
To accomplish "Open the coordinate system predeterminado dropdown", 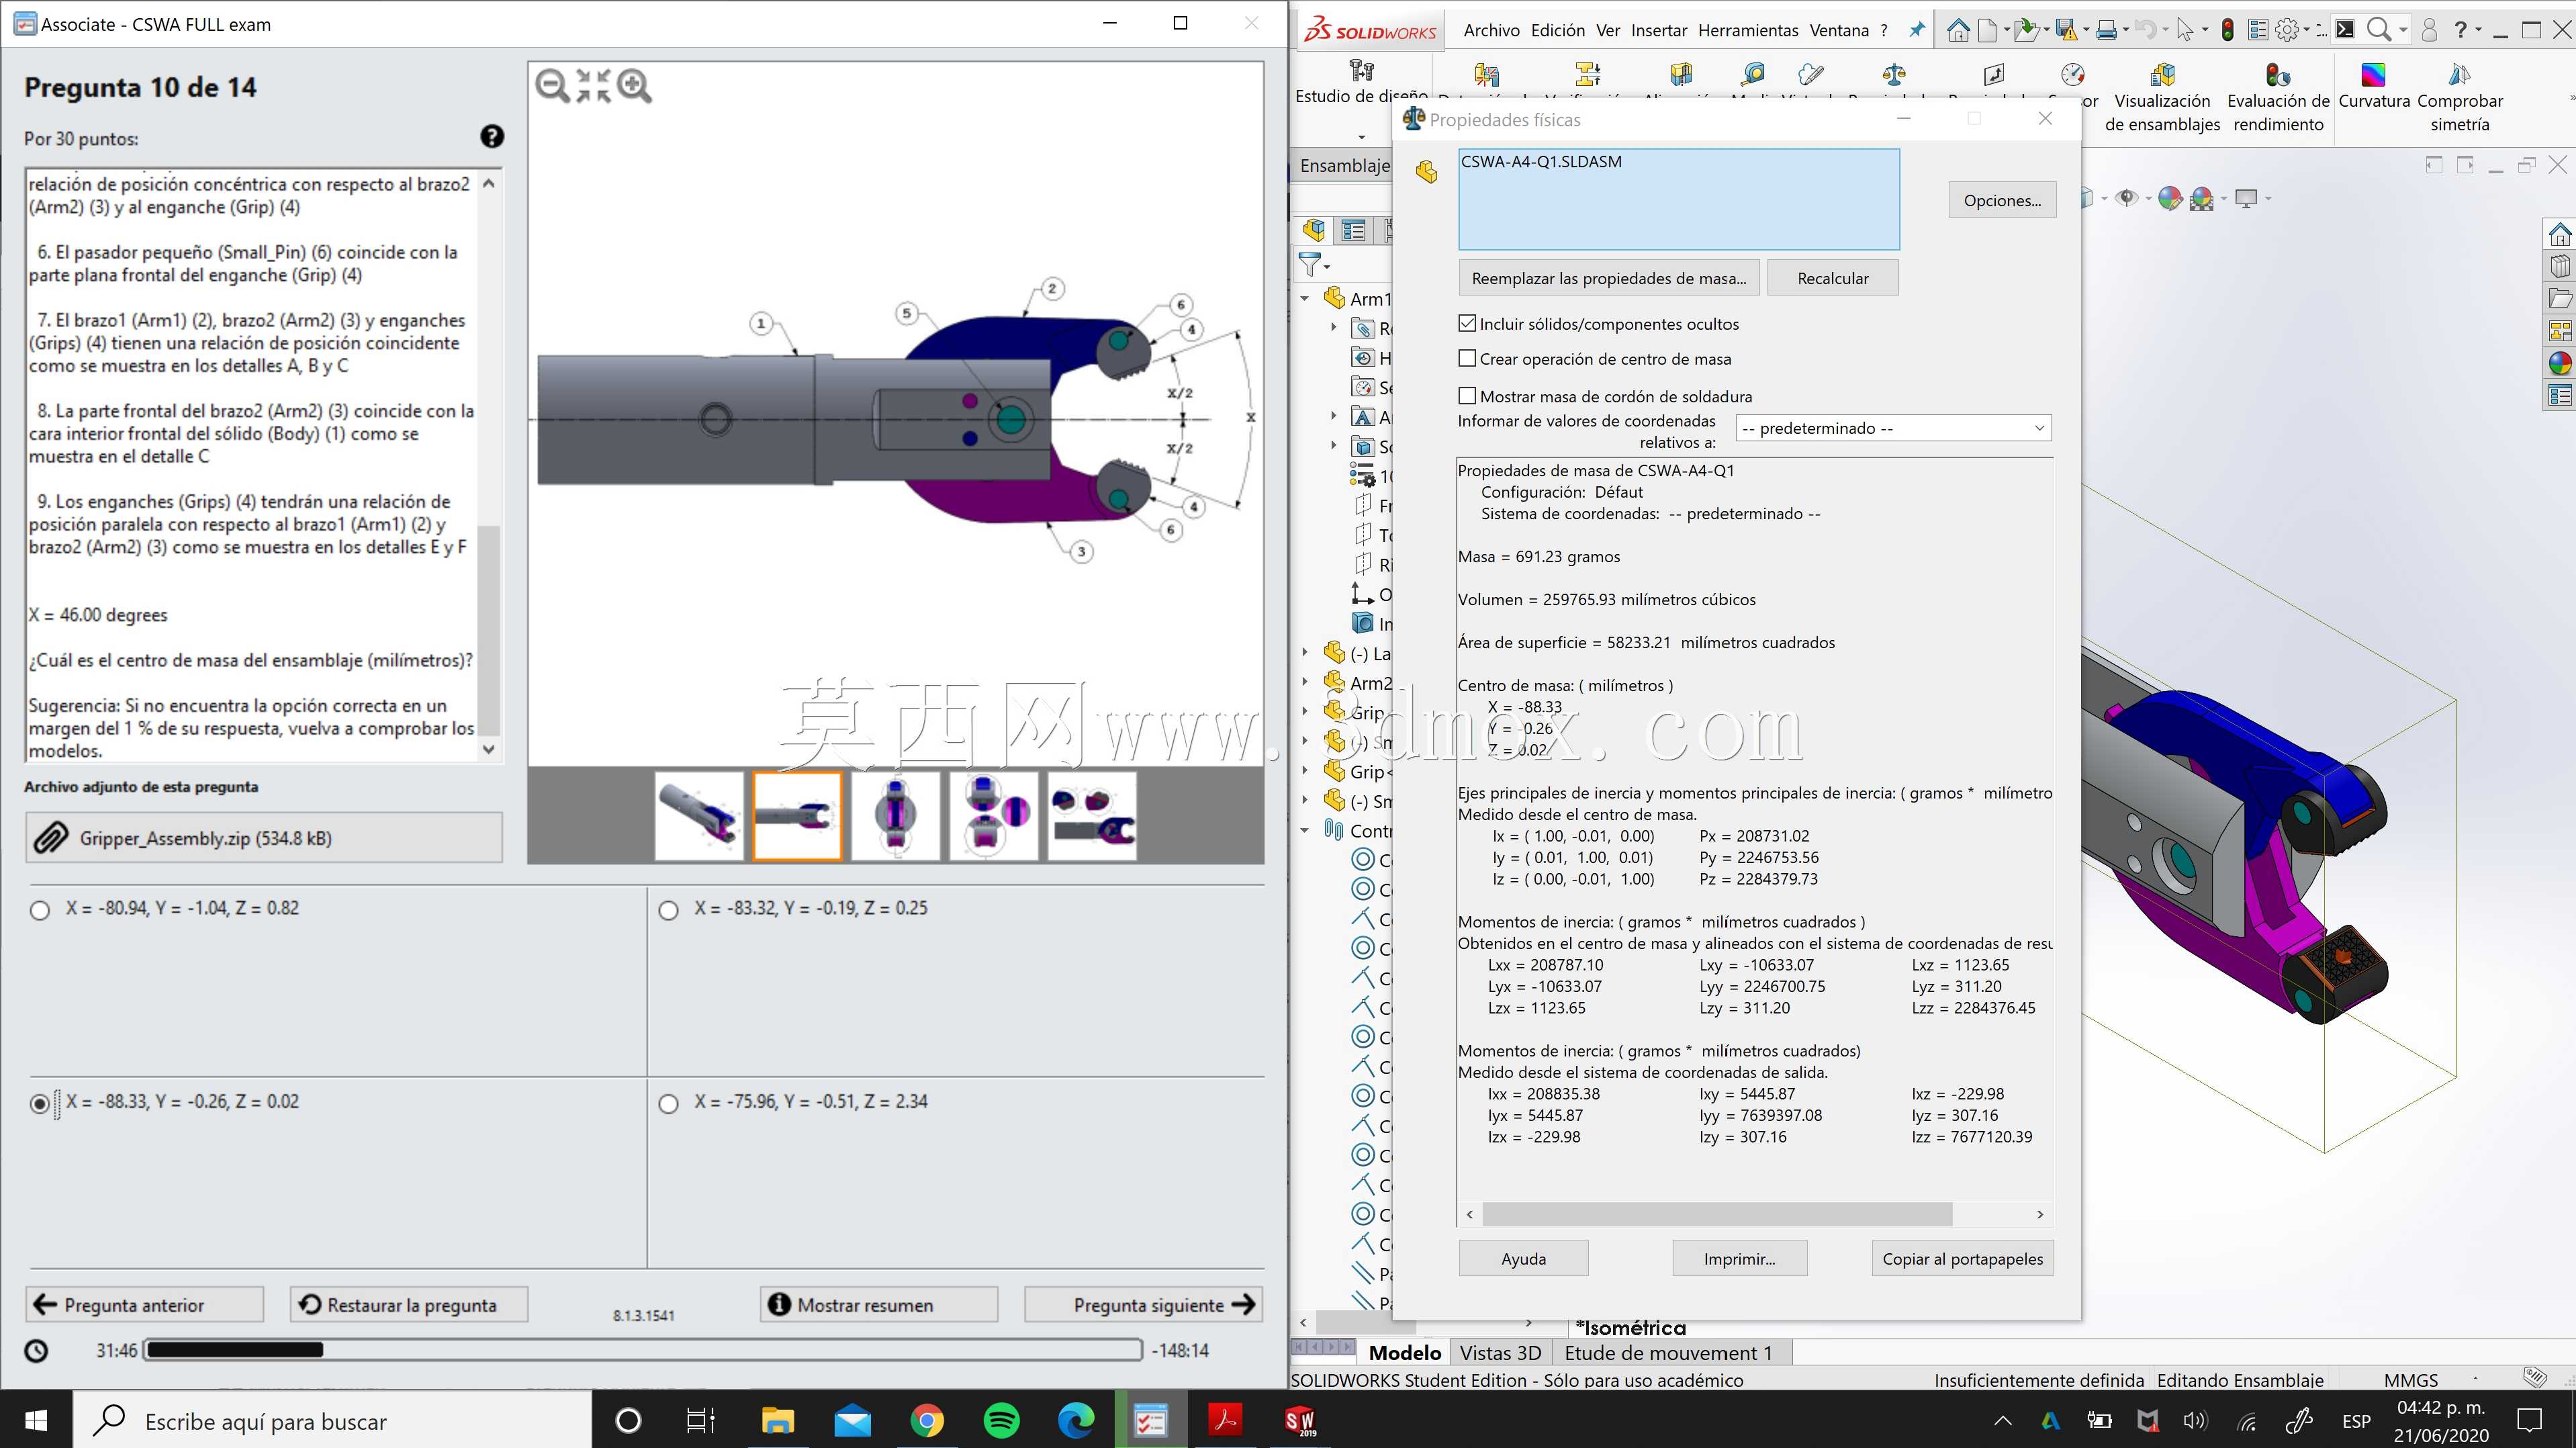I will pyautogui.click(x=1894, y=428).
